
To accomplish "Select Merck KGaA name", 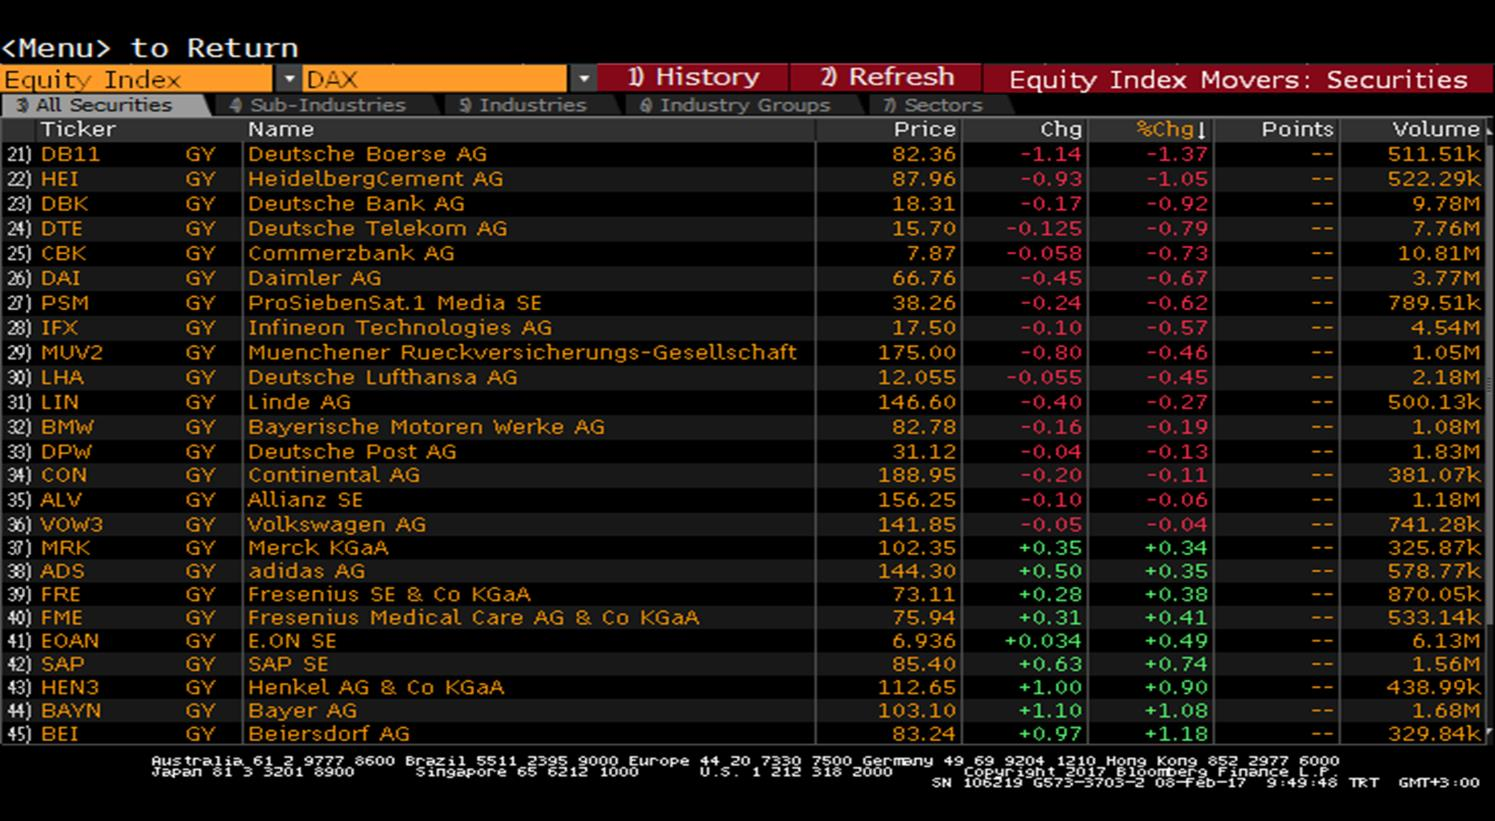I will (x=318, y=548).
